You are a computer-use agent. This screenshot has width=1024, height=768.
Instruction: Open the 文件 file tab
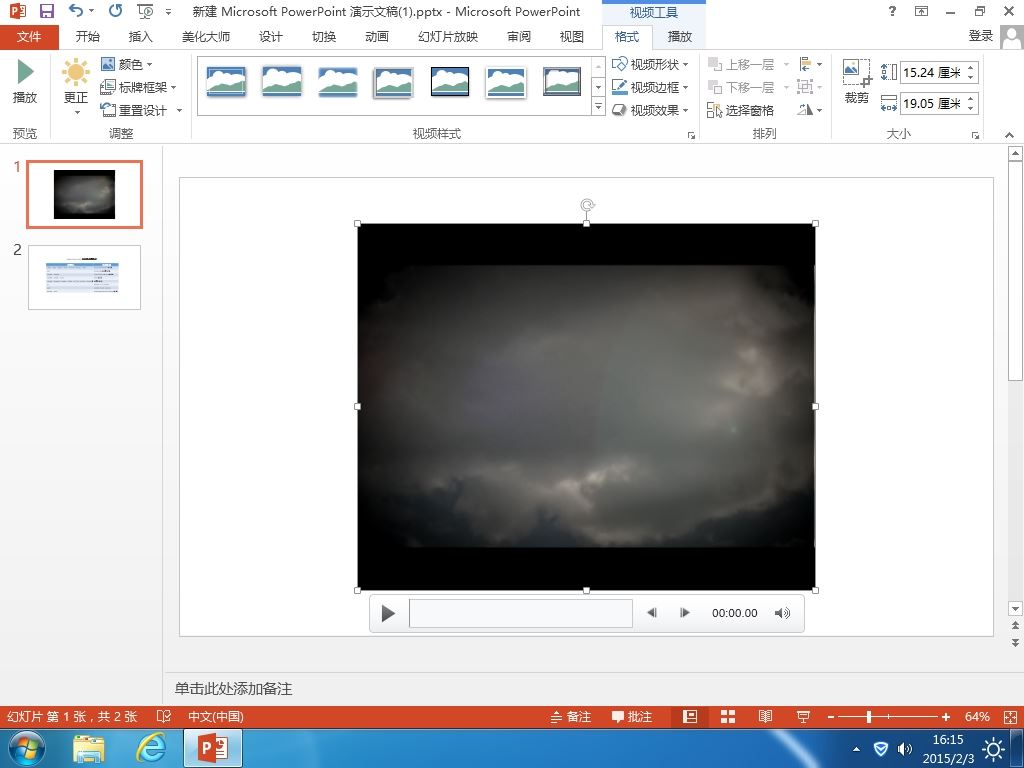[29, 37]
